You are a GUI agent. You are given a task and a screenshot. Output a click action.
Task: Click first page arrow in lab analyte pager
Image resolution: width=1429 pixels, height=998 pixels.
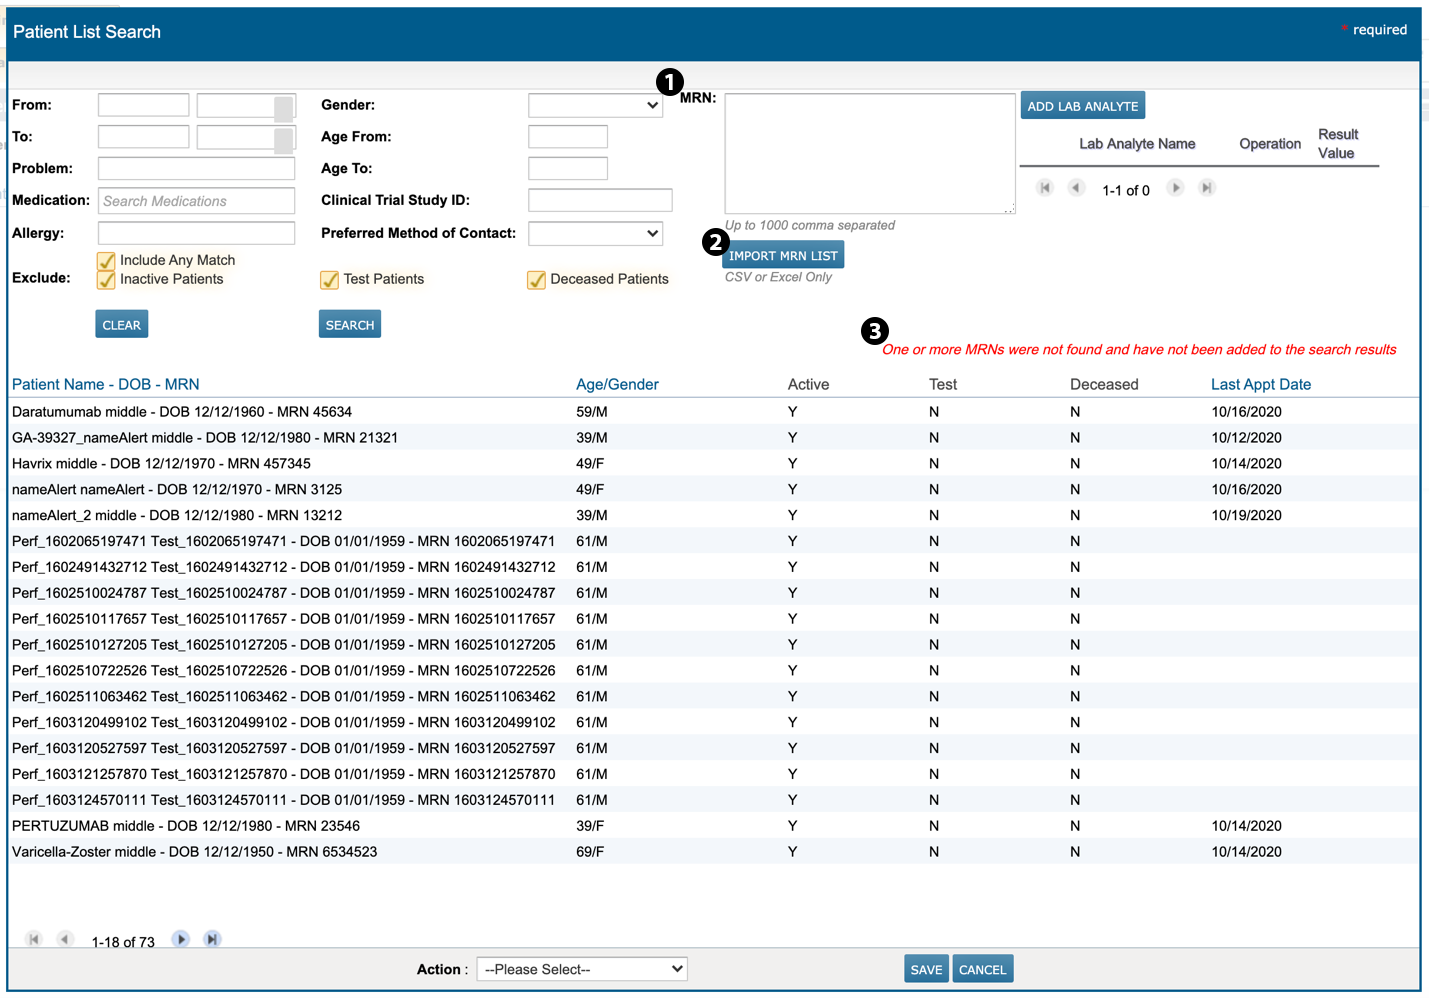(1045, 188)
